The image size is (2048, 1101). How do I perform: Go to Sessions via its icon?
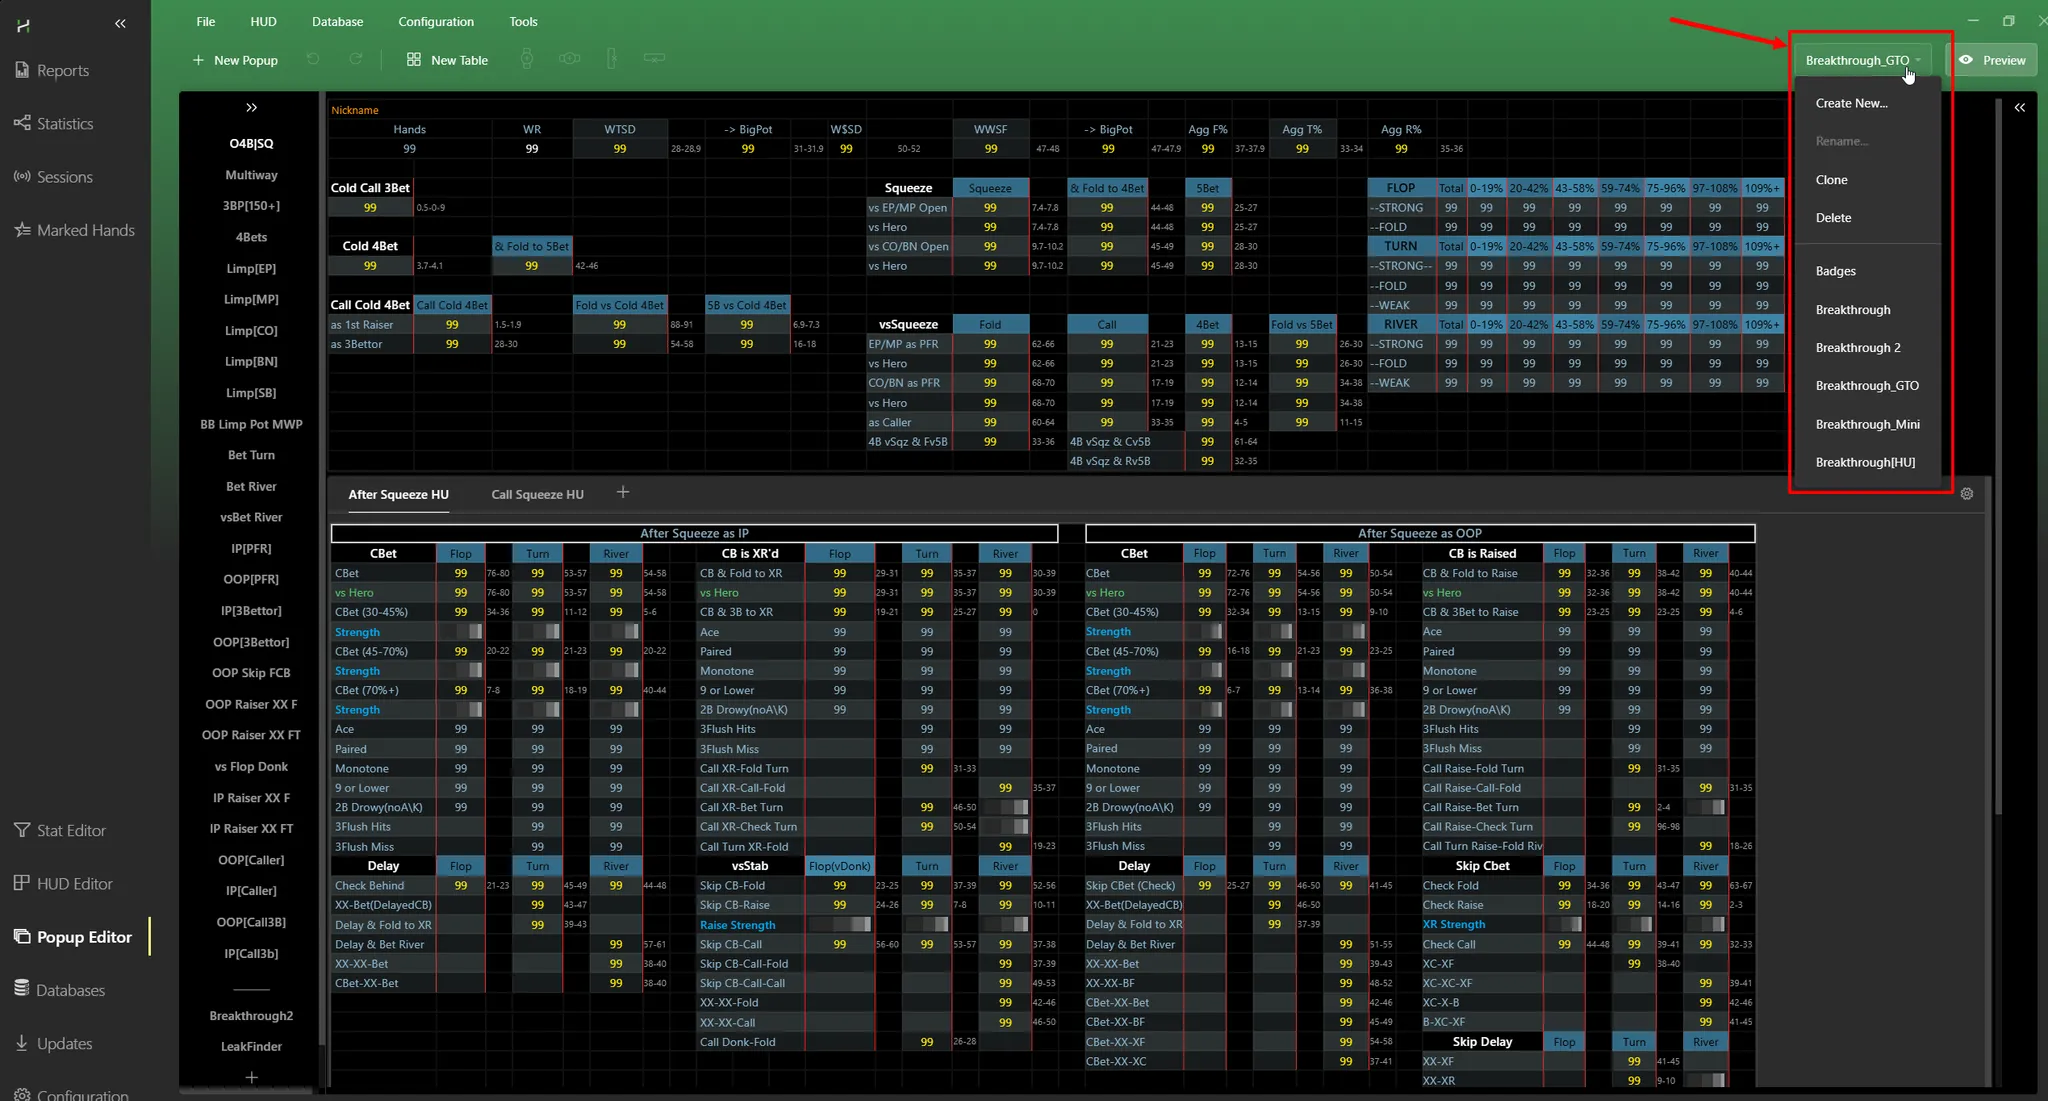(x=22, y=177)
